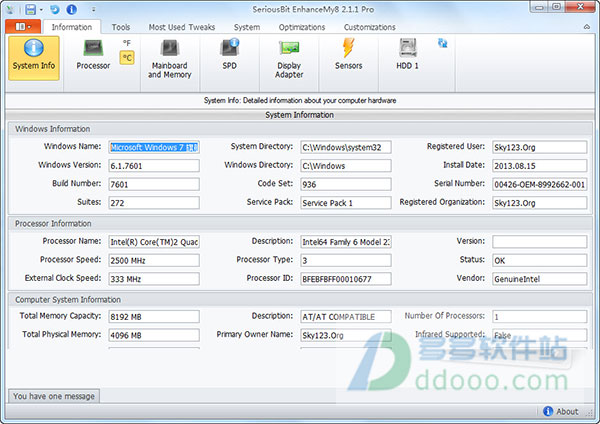Click the refresh icon beside HDD 1
This screenshot has height=424, width=600.
click(x=442, y=43)
